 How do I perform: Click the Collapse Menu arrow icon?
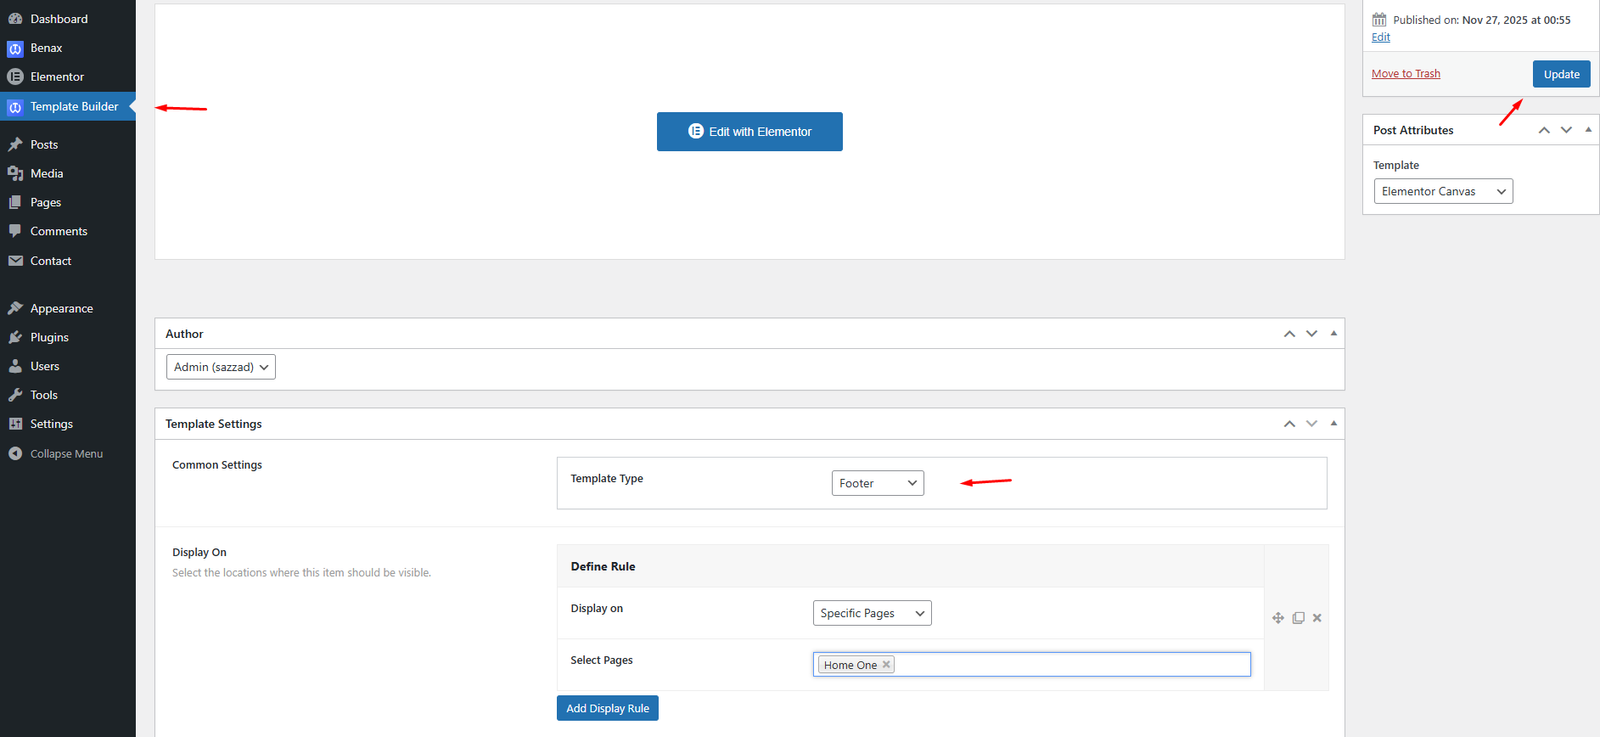coord(15,454)
